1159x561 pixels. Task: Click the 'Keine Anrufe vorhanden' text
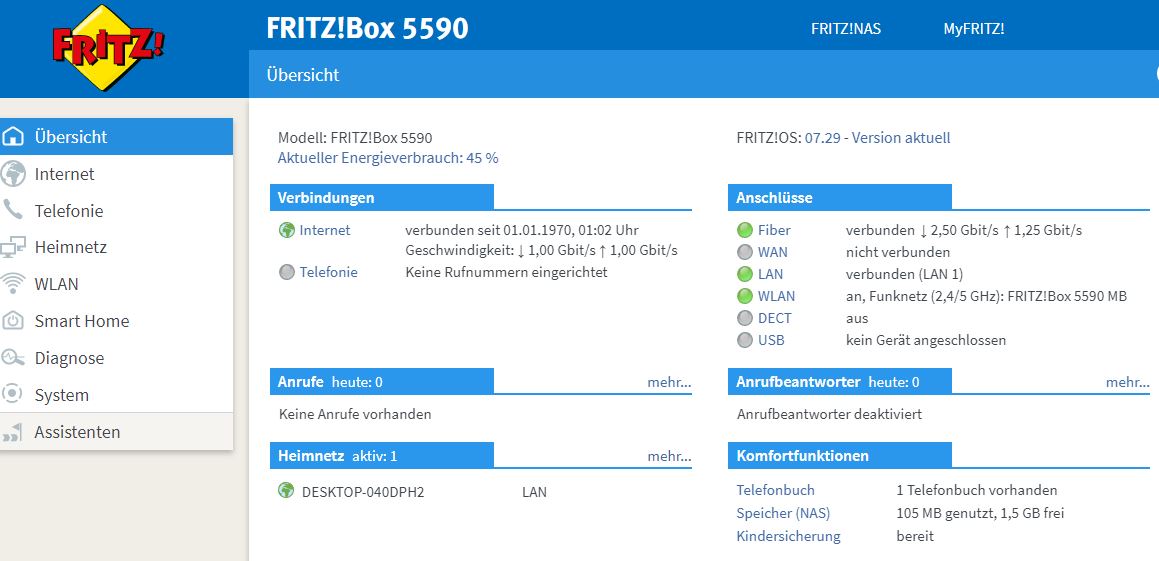tap(355, 414)
